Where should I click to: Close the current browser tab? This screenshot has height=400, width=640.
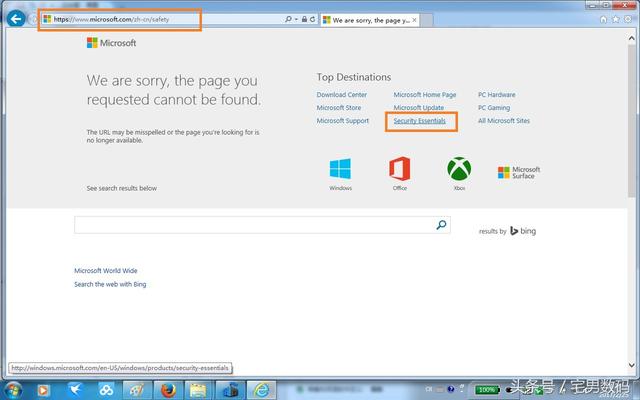414,20
